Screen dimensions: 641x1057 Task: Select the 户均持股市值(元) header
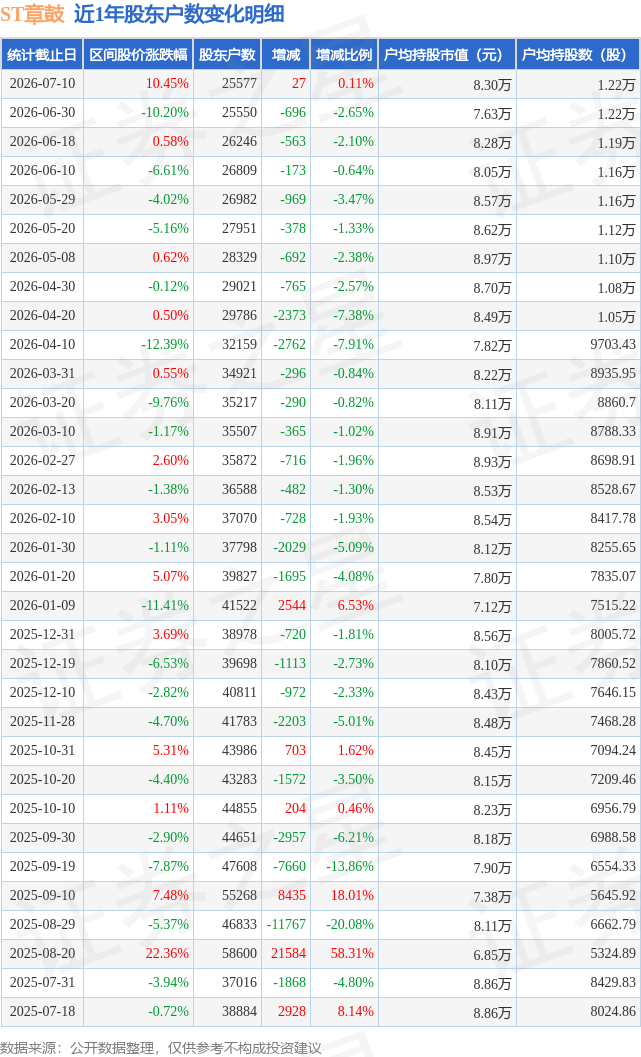coord(447,55)
